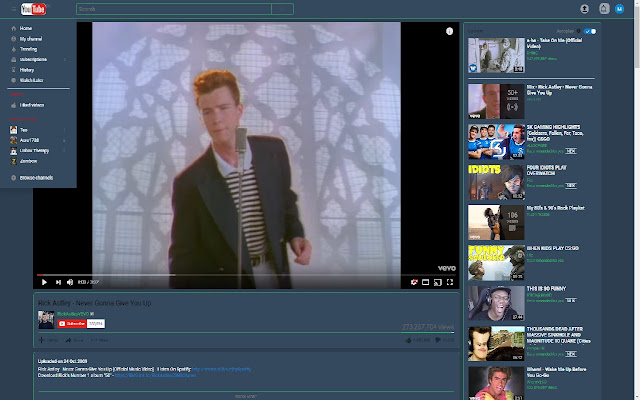
Task: Enter fullscreen mode
Action: [x=450, y=282]
